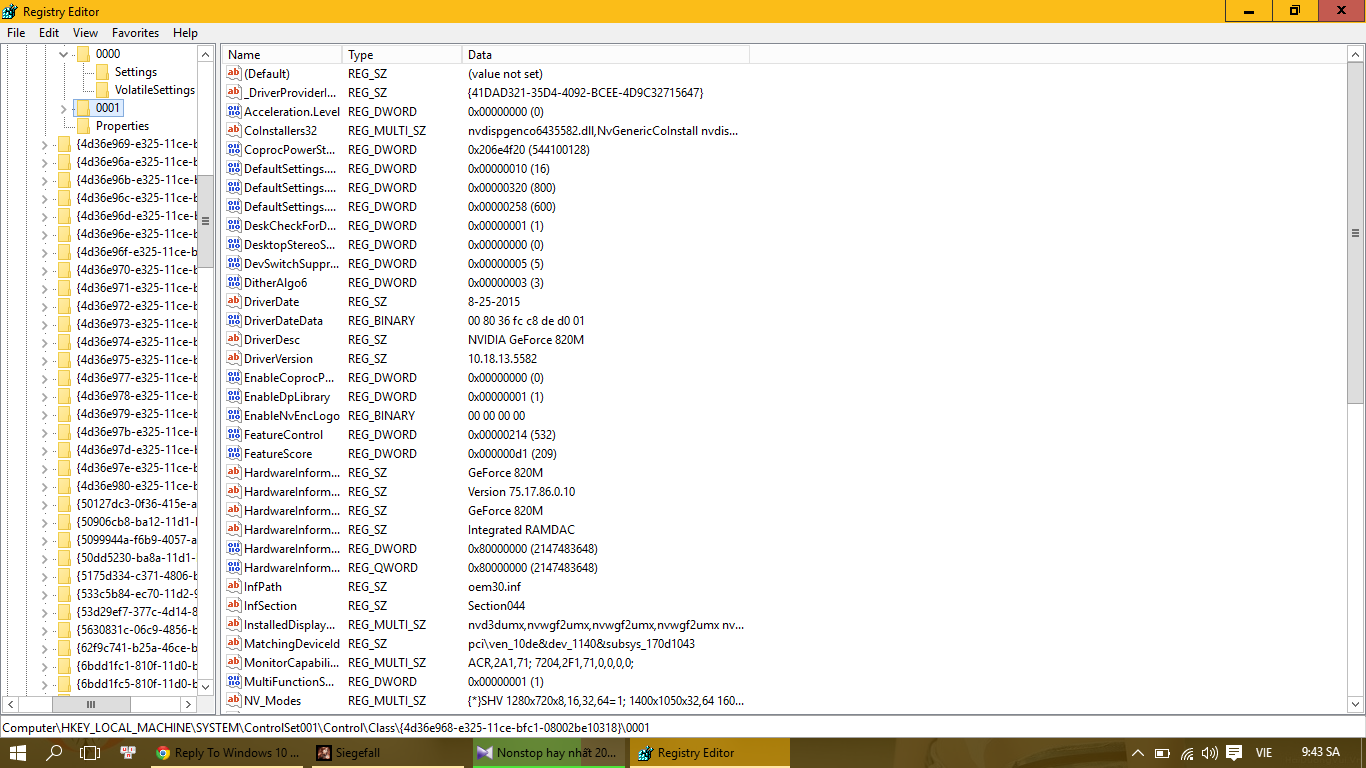Select the InstalledDisplay... value row

click(487, 625)
